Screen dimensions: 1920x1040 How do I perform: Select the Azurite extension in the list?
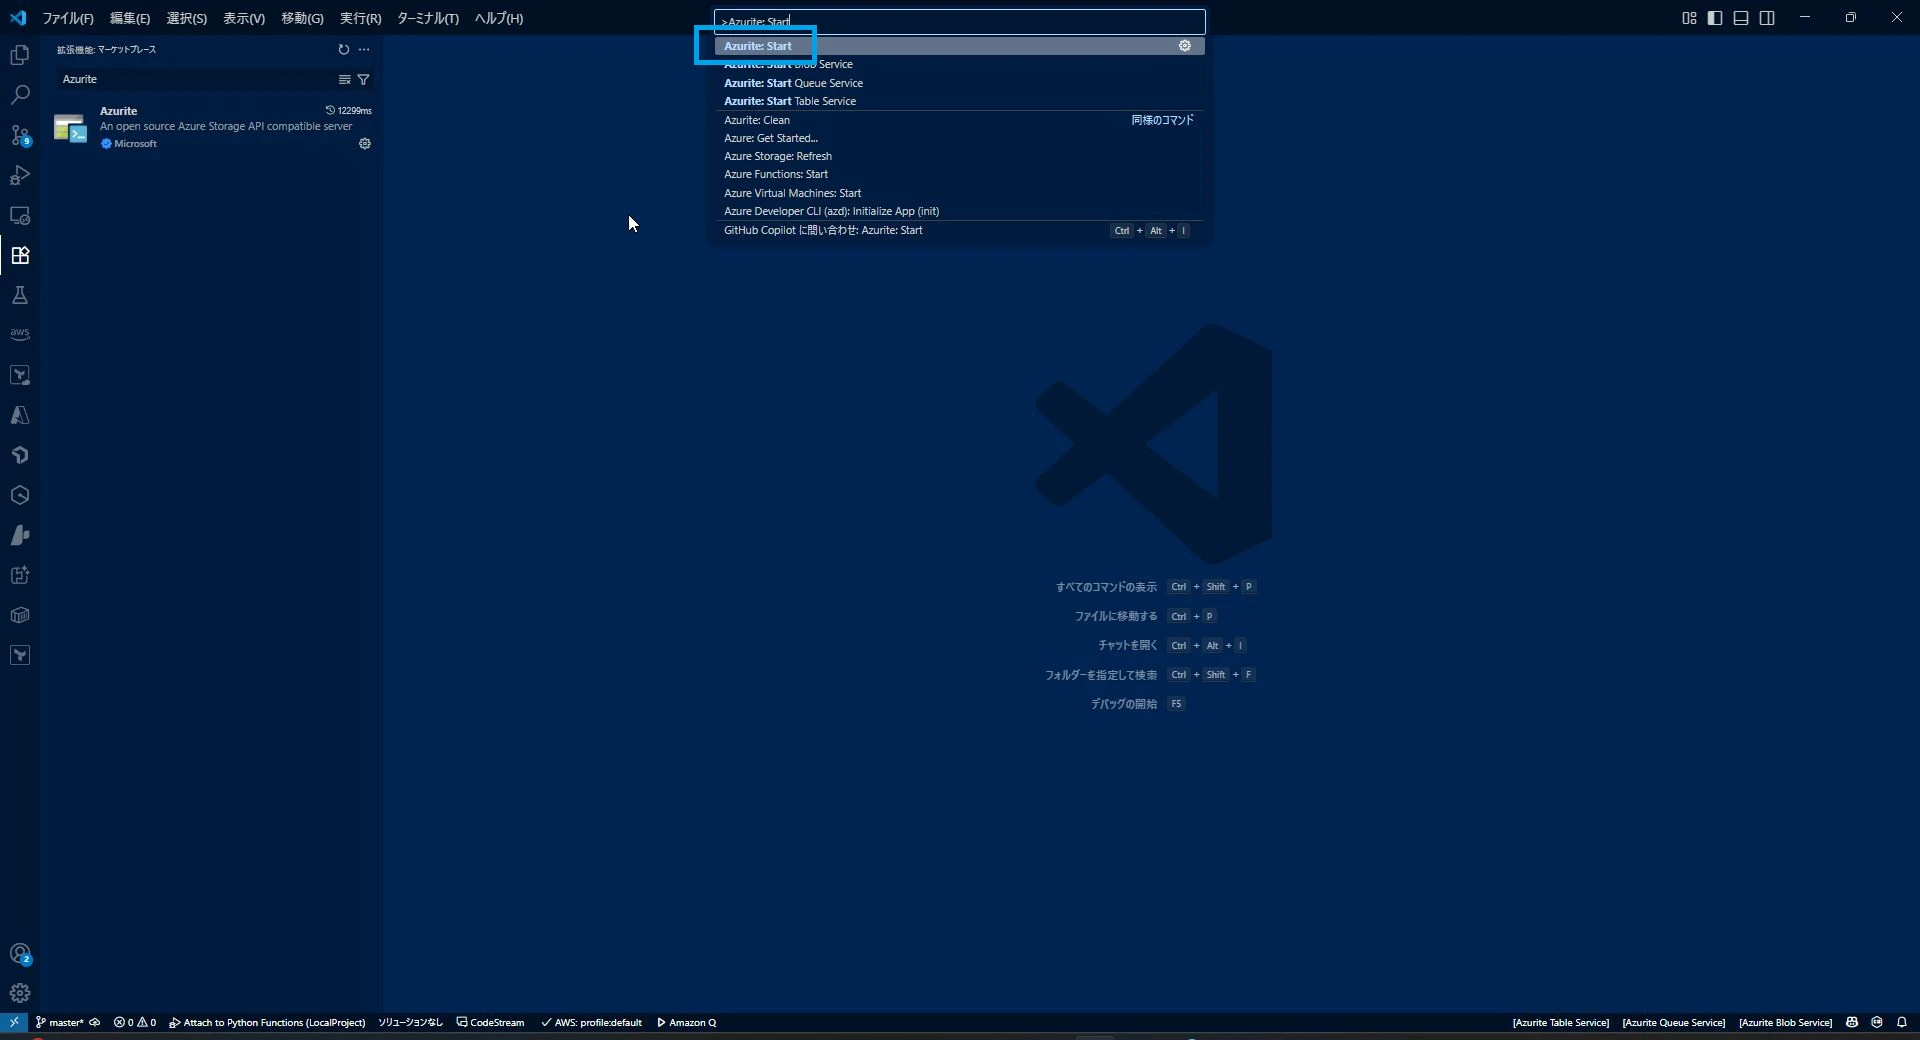pyautogui.click(x=212, y=127)
